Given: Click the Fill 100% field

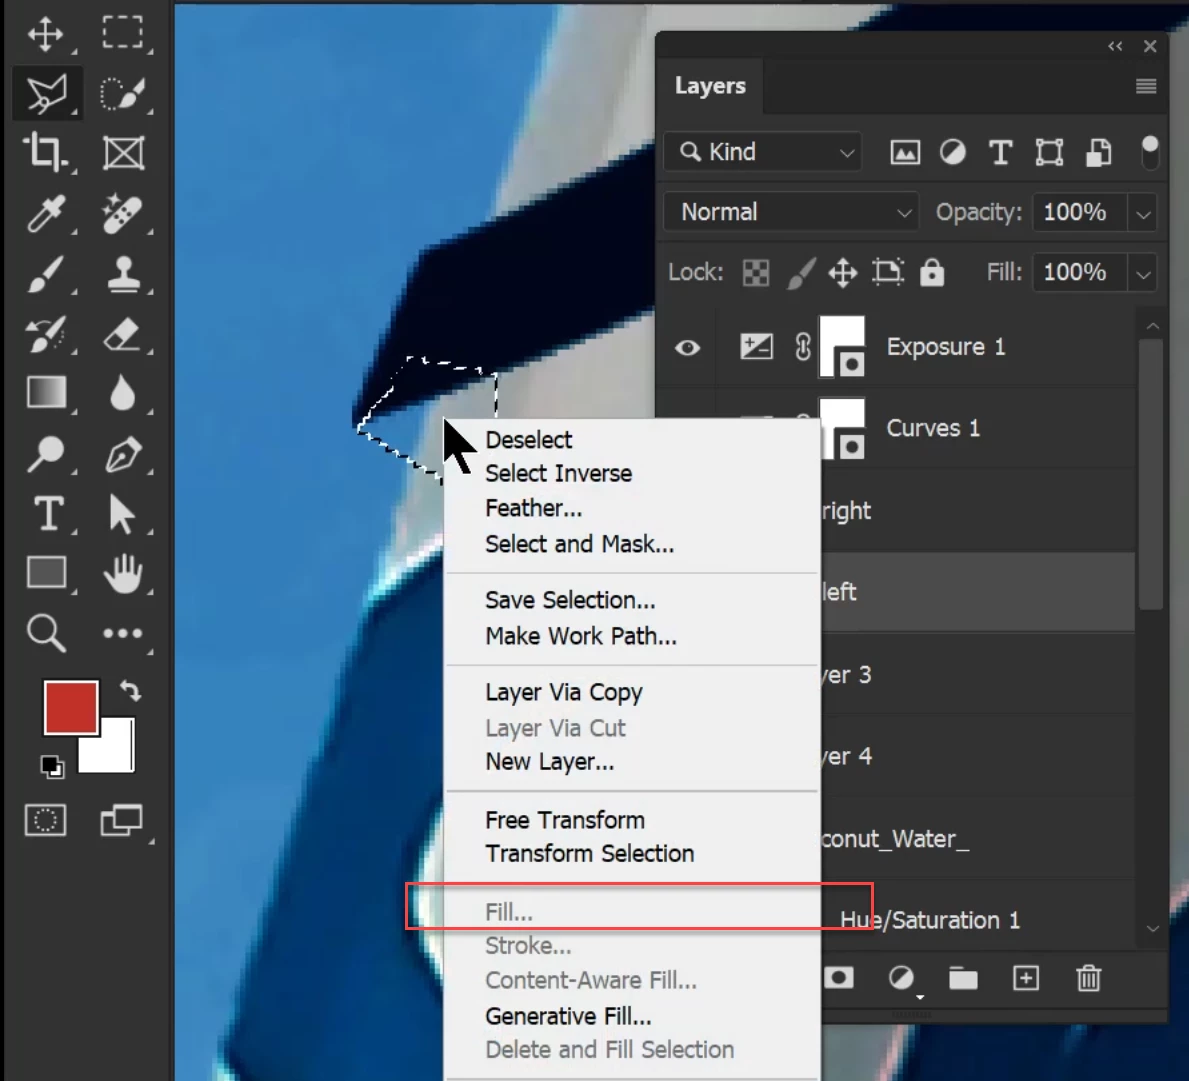Looking at the screenshot, I should (x=1080, y=273).
